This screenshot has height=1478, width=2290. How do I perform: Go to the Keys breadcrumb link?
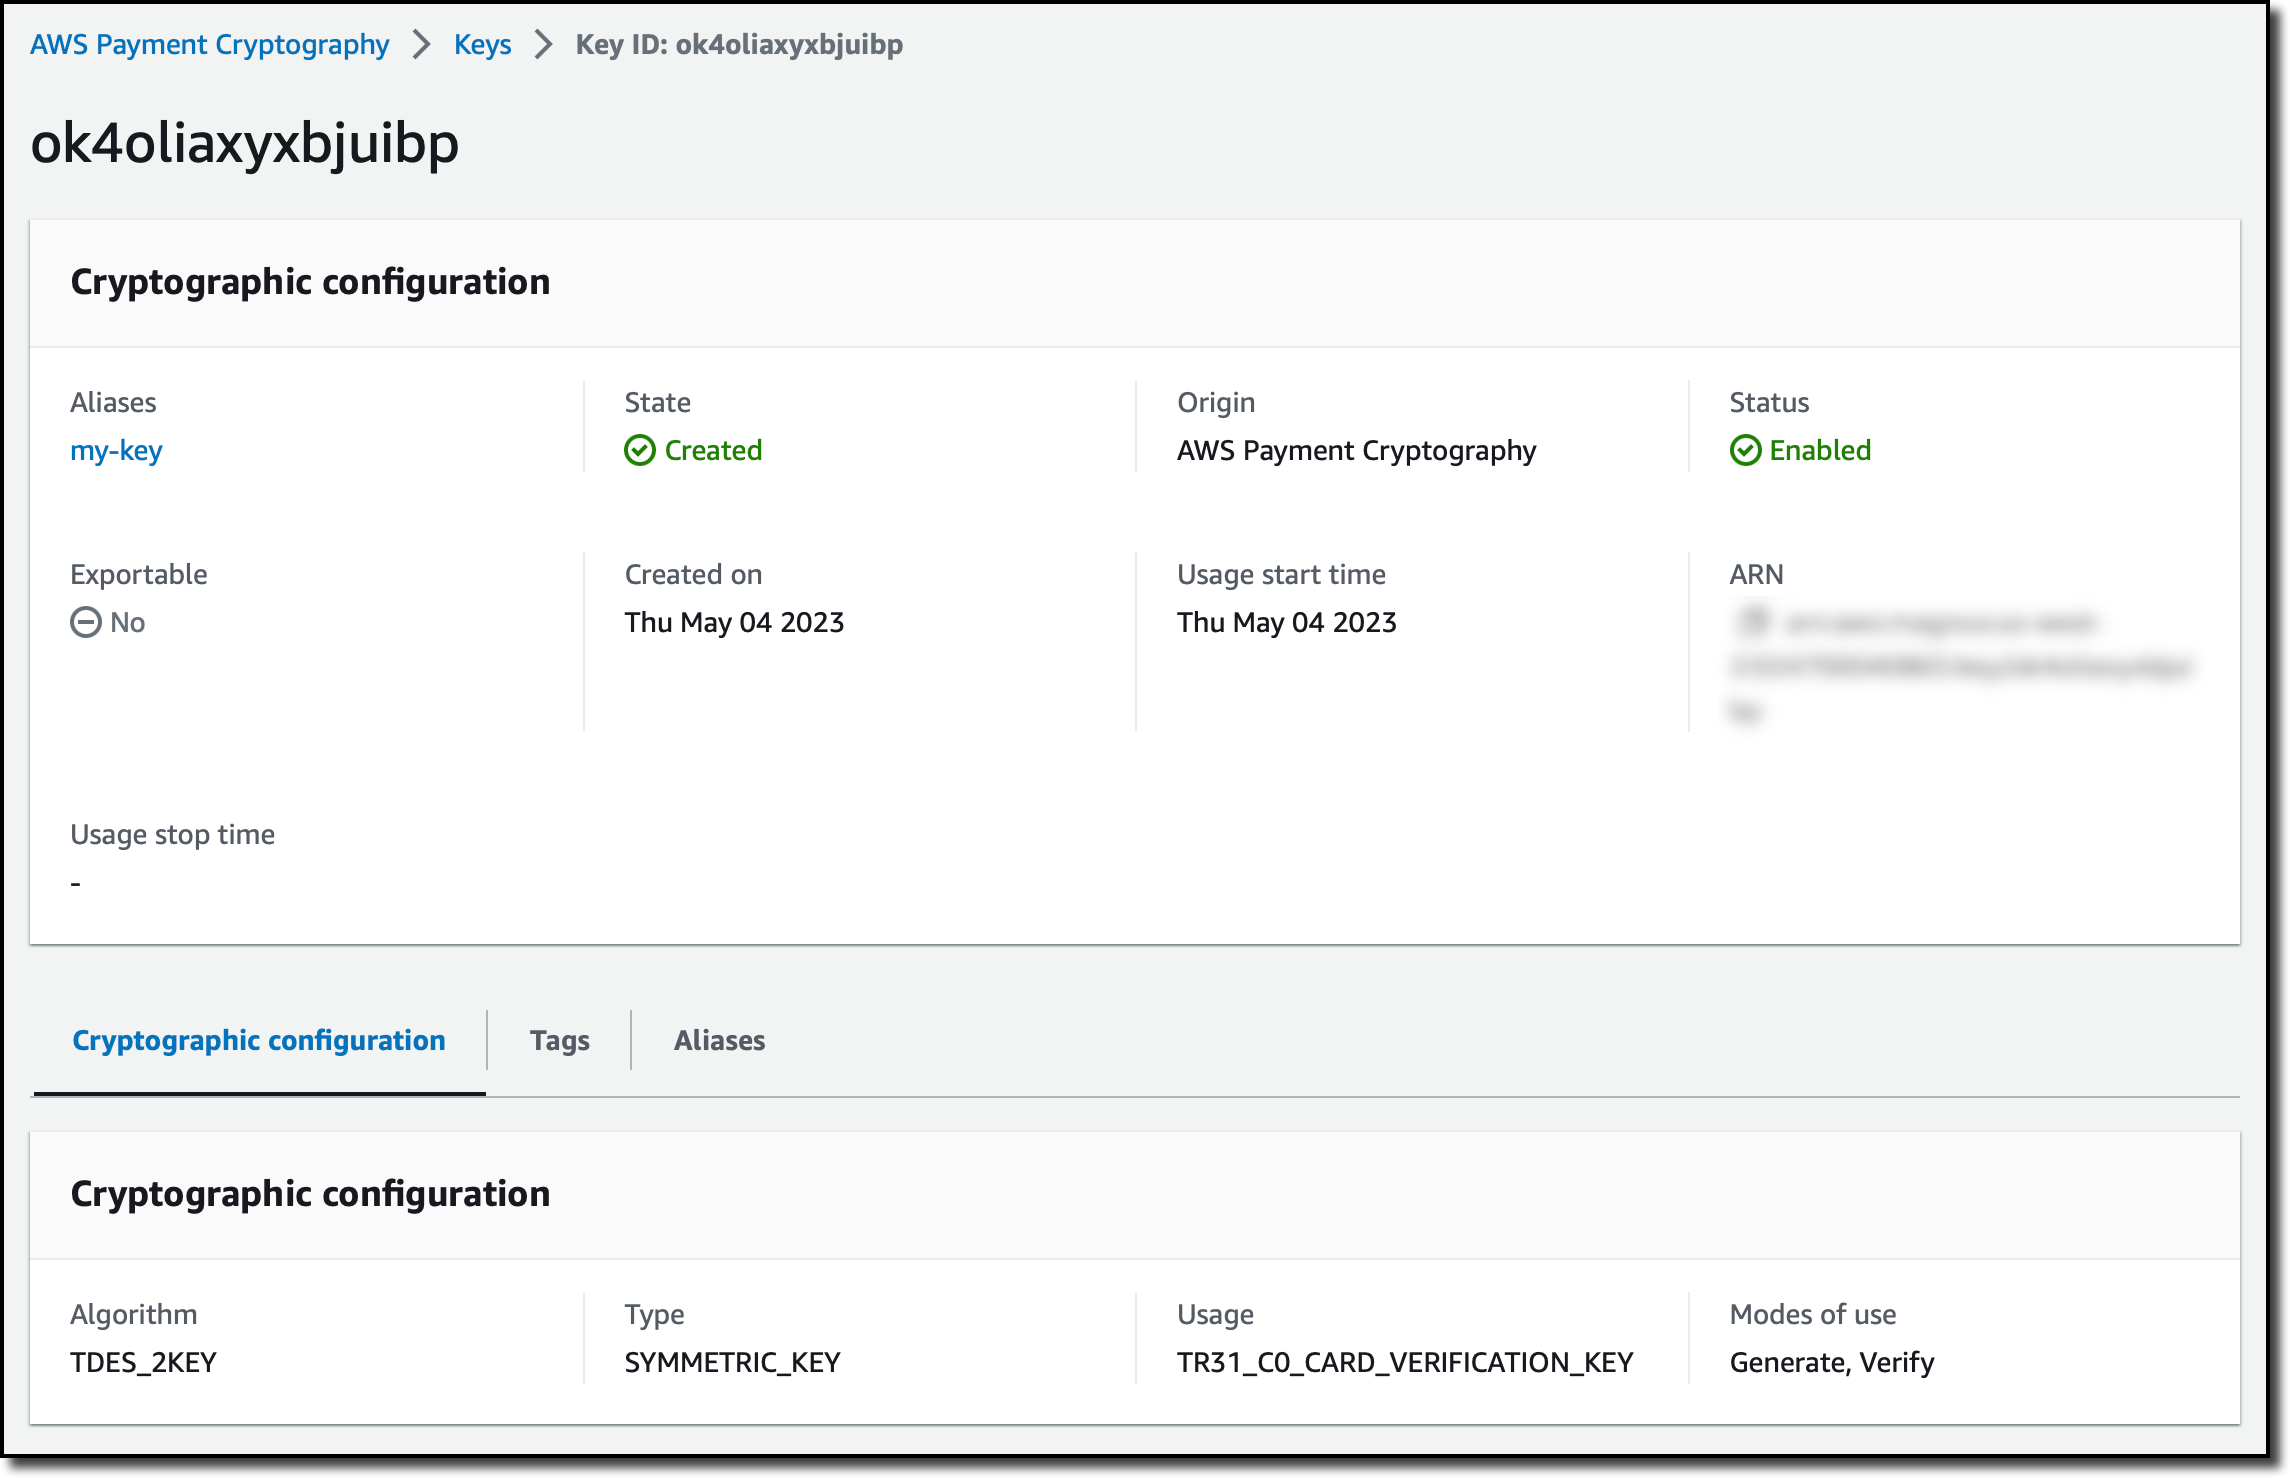tap(482, 45)
